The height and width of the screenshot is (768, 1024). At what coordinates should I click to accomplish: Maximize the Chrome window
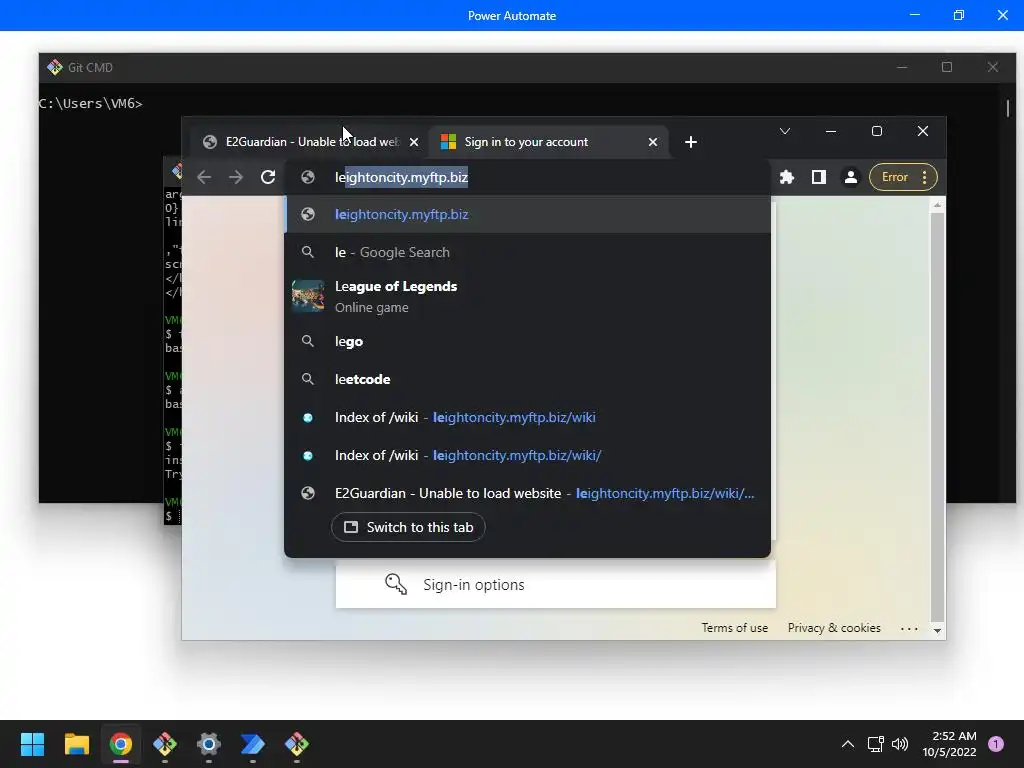[877, 131]
